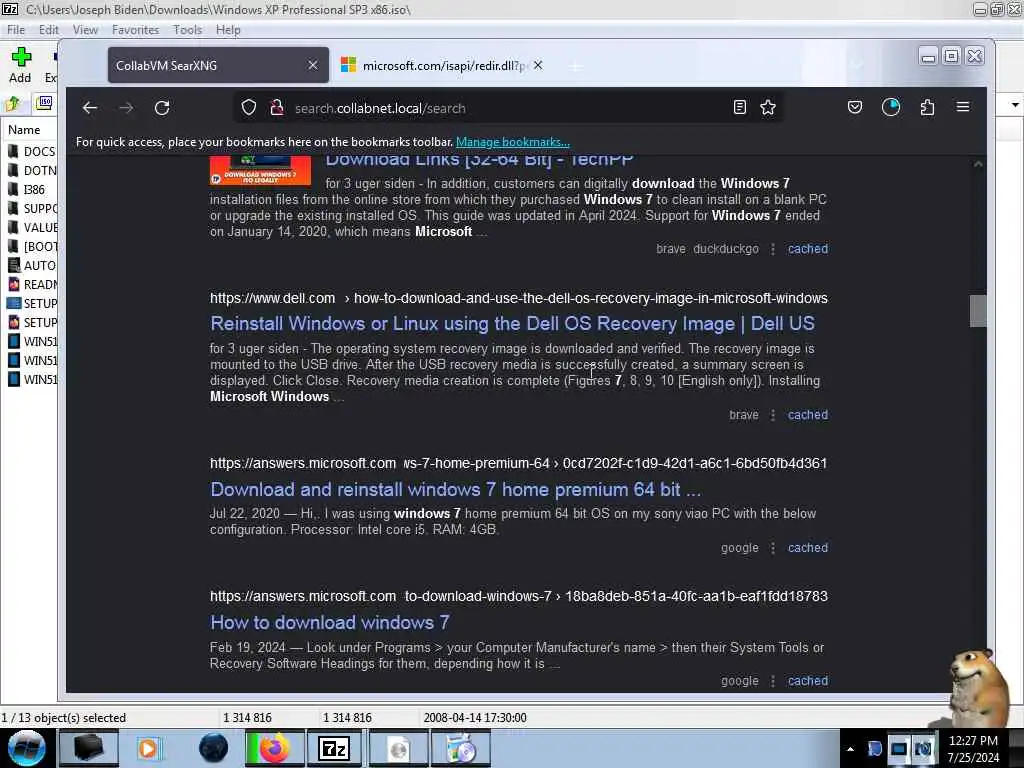This screenshot has width=1024, height=768.
Task: Click the 7-Zip Add button
Action: (20, 65)
